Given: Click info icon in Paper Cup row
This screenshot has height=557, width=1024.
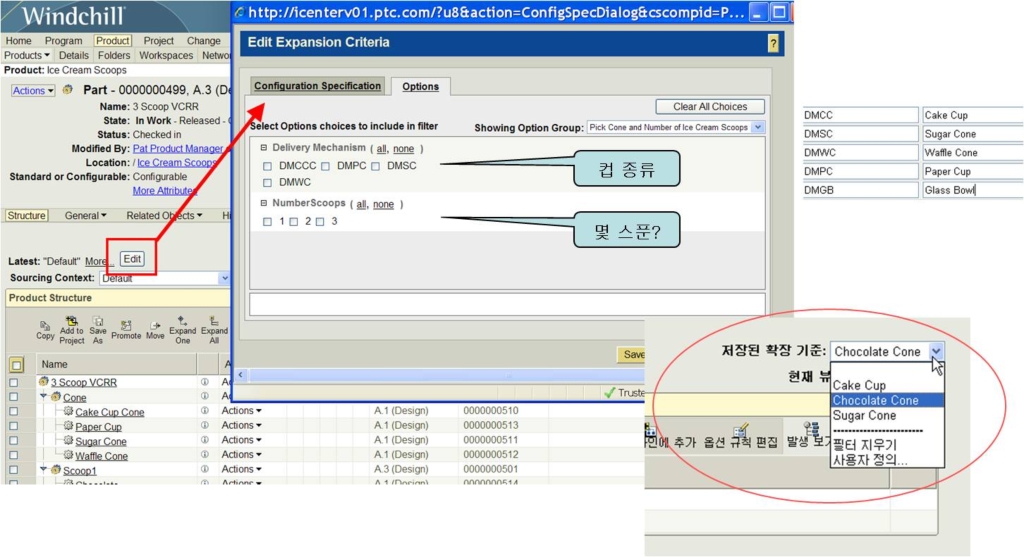Looking at the screenshot, I should pyautogui.click(x=204, y=426).
